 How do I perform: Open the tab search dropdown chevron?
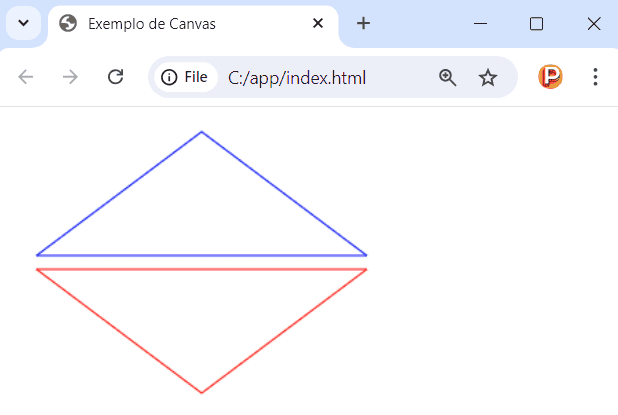23,23
